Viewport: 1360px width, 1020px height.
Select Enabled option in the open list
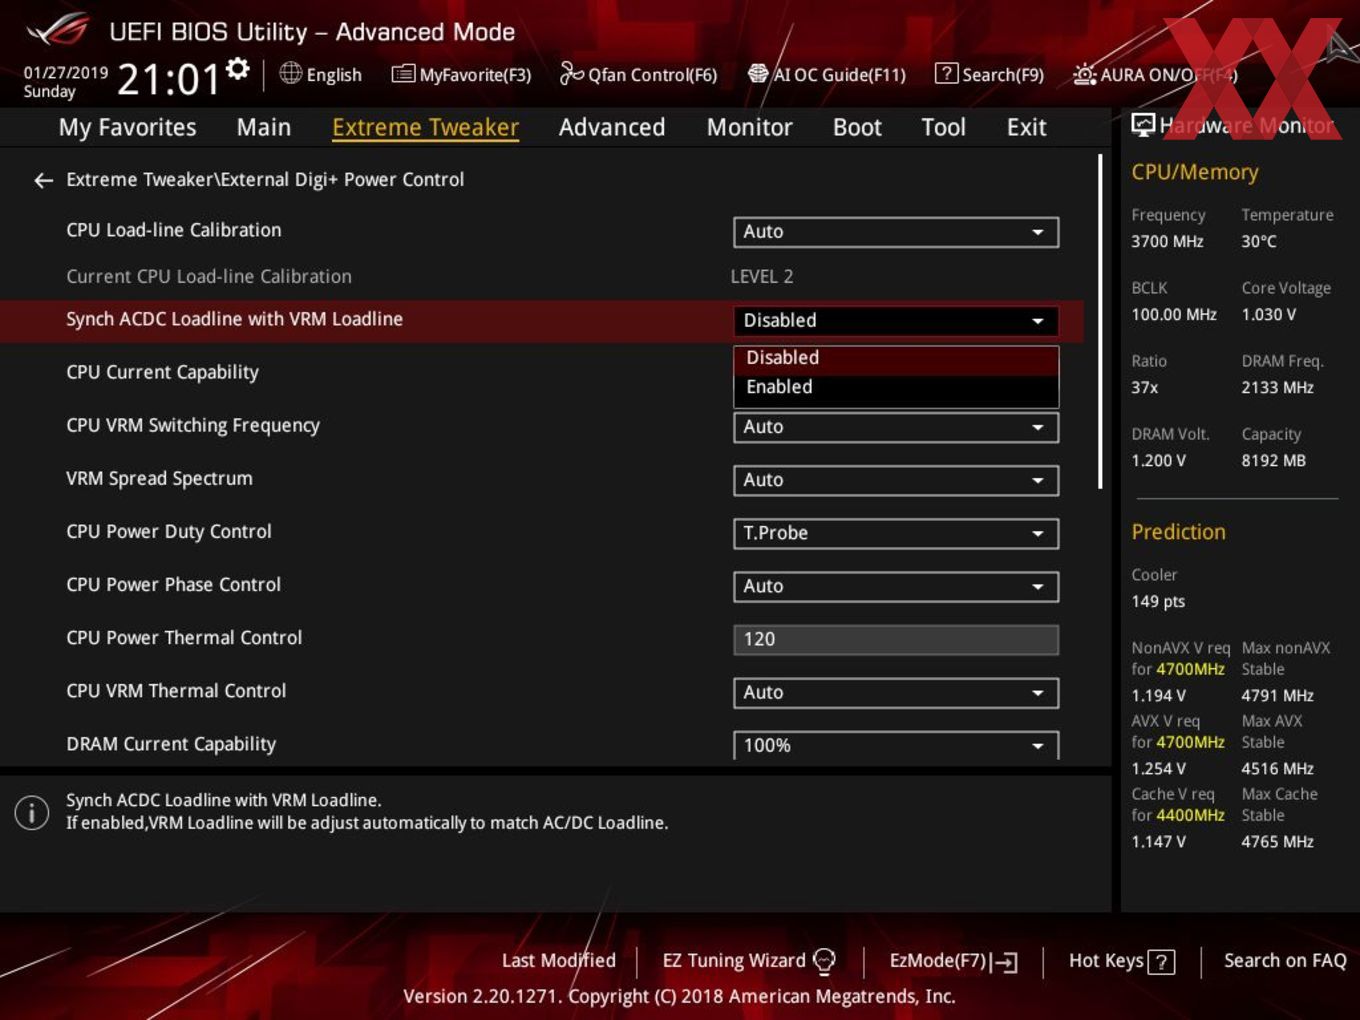click(896, 387)
